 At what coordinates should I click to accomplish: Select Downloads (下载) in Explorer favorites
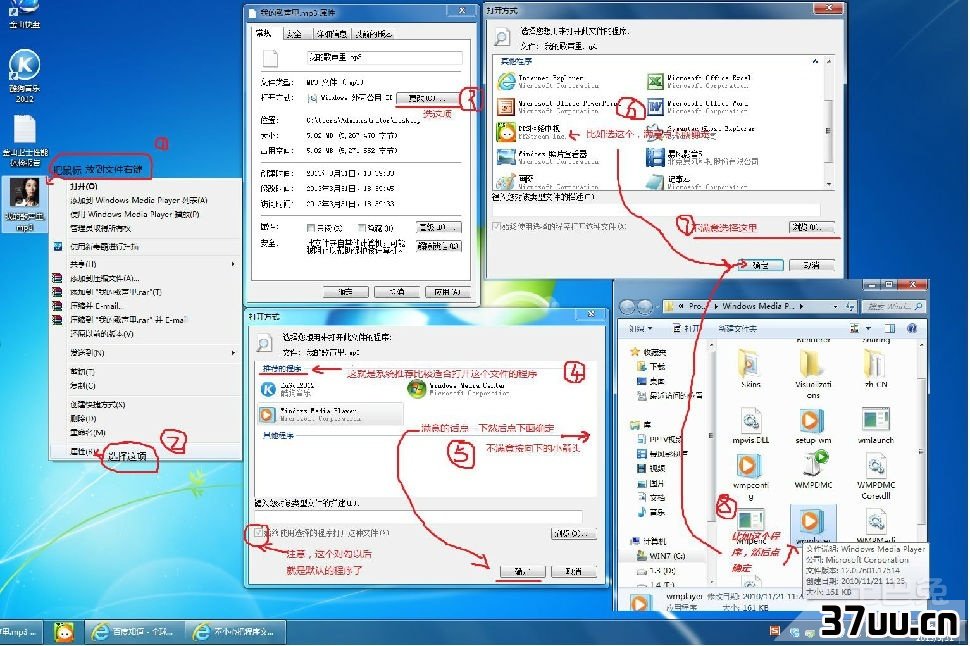pos(651,366)
